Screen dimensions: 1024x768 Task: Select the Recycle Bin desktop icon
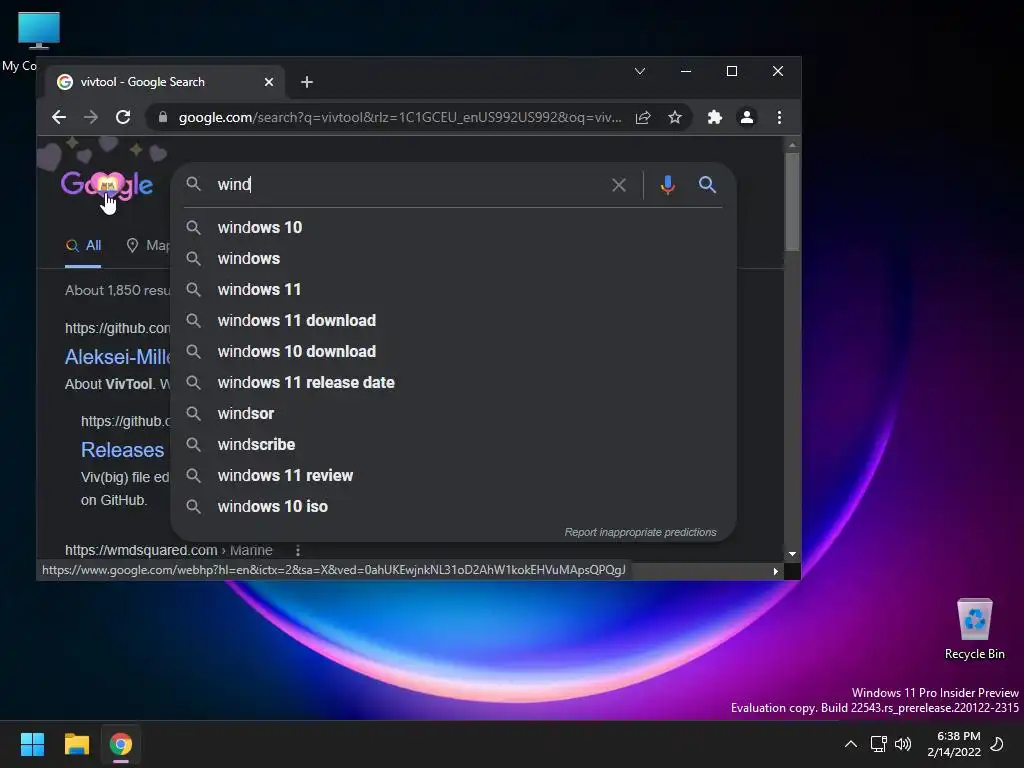tap(974, 630)
